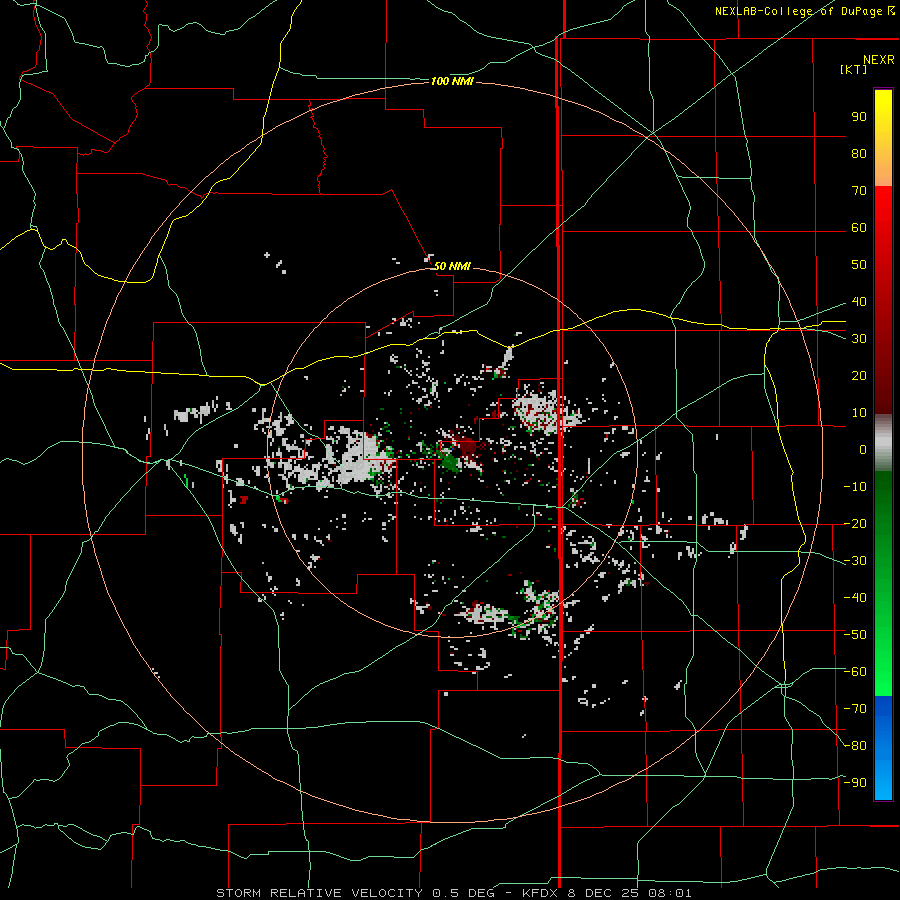This screenshot has width=900, height=900.
Task: Click the -80 value on the velocity scale
Action: (x=855, y=746)
